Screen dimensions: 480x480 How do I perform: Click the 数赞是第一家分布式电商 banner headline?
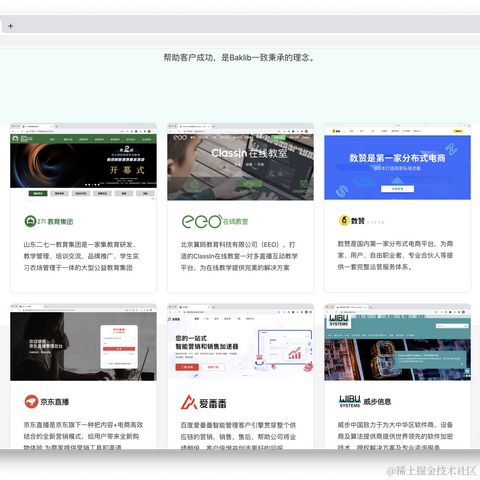pos(397,158)
